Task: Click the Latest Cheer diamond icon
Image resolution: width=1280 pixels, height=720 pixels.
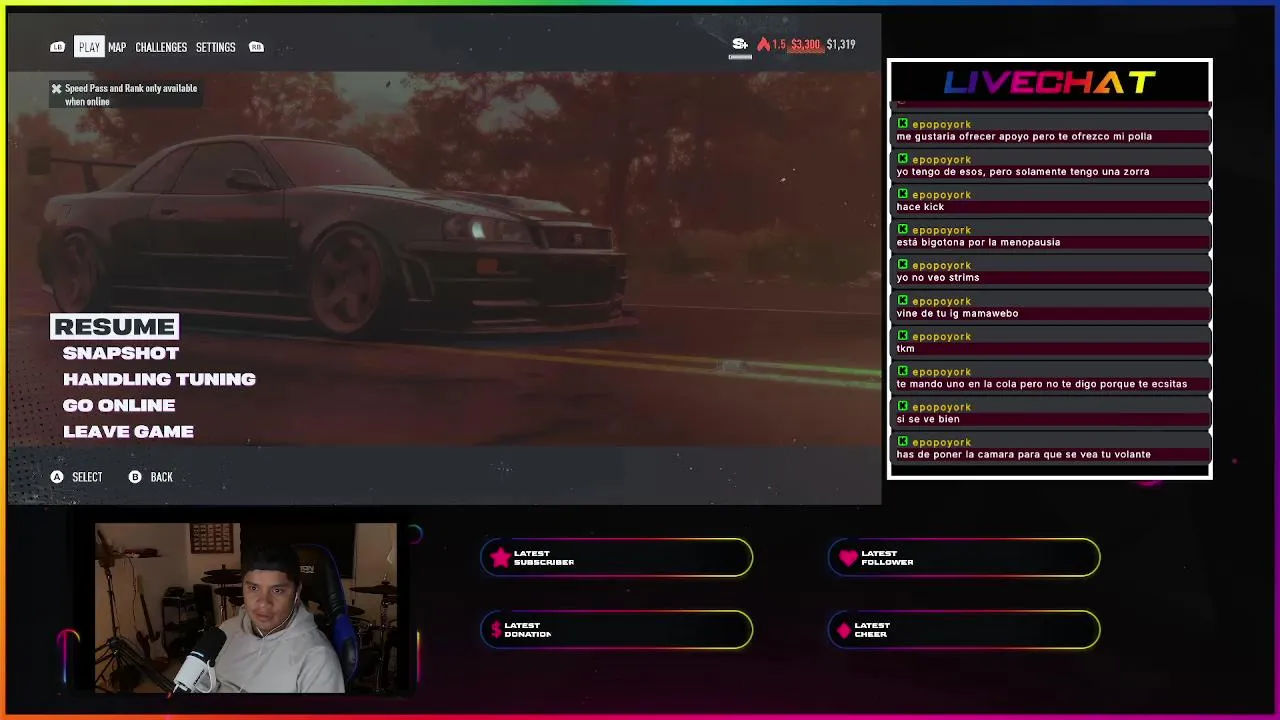Action: (x=844, y=630)
